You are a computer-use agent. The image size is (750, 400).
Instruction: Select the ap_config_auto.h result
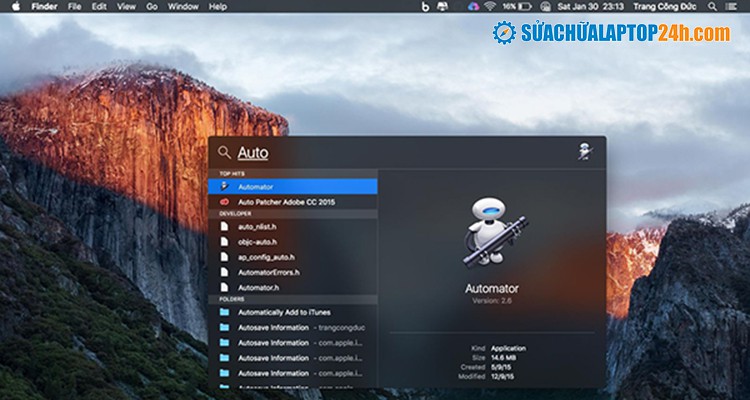[x=293, y=257]
